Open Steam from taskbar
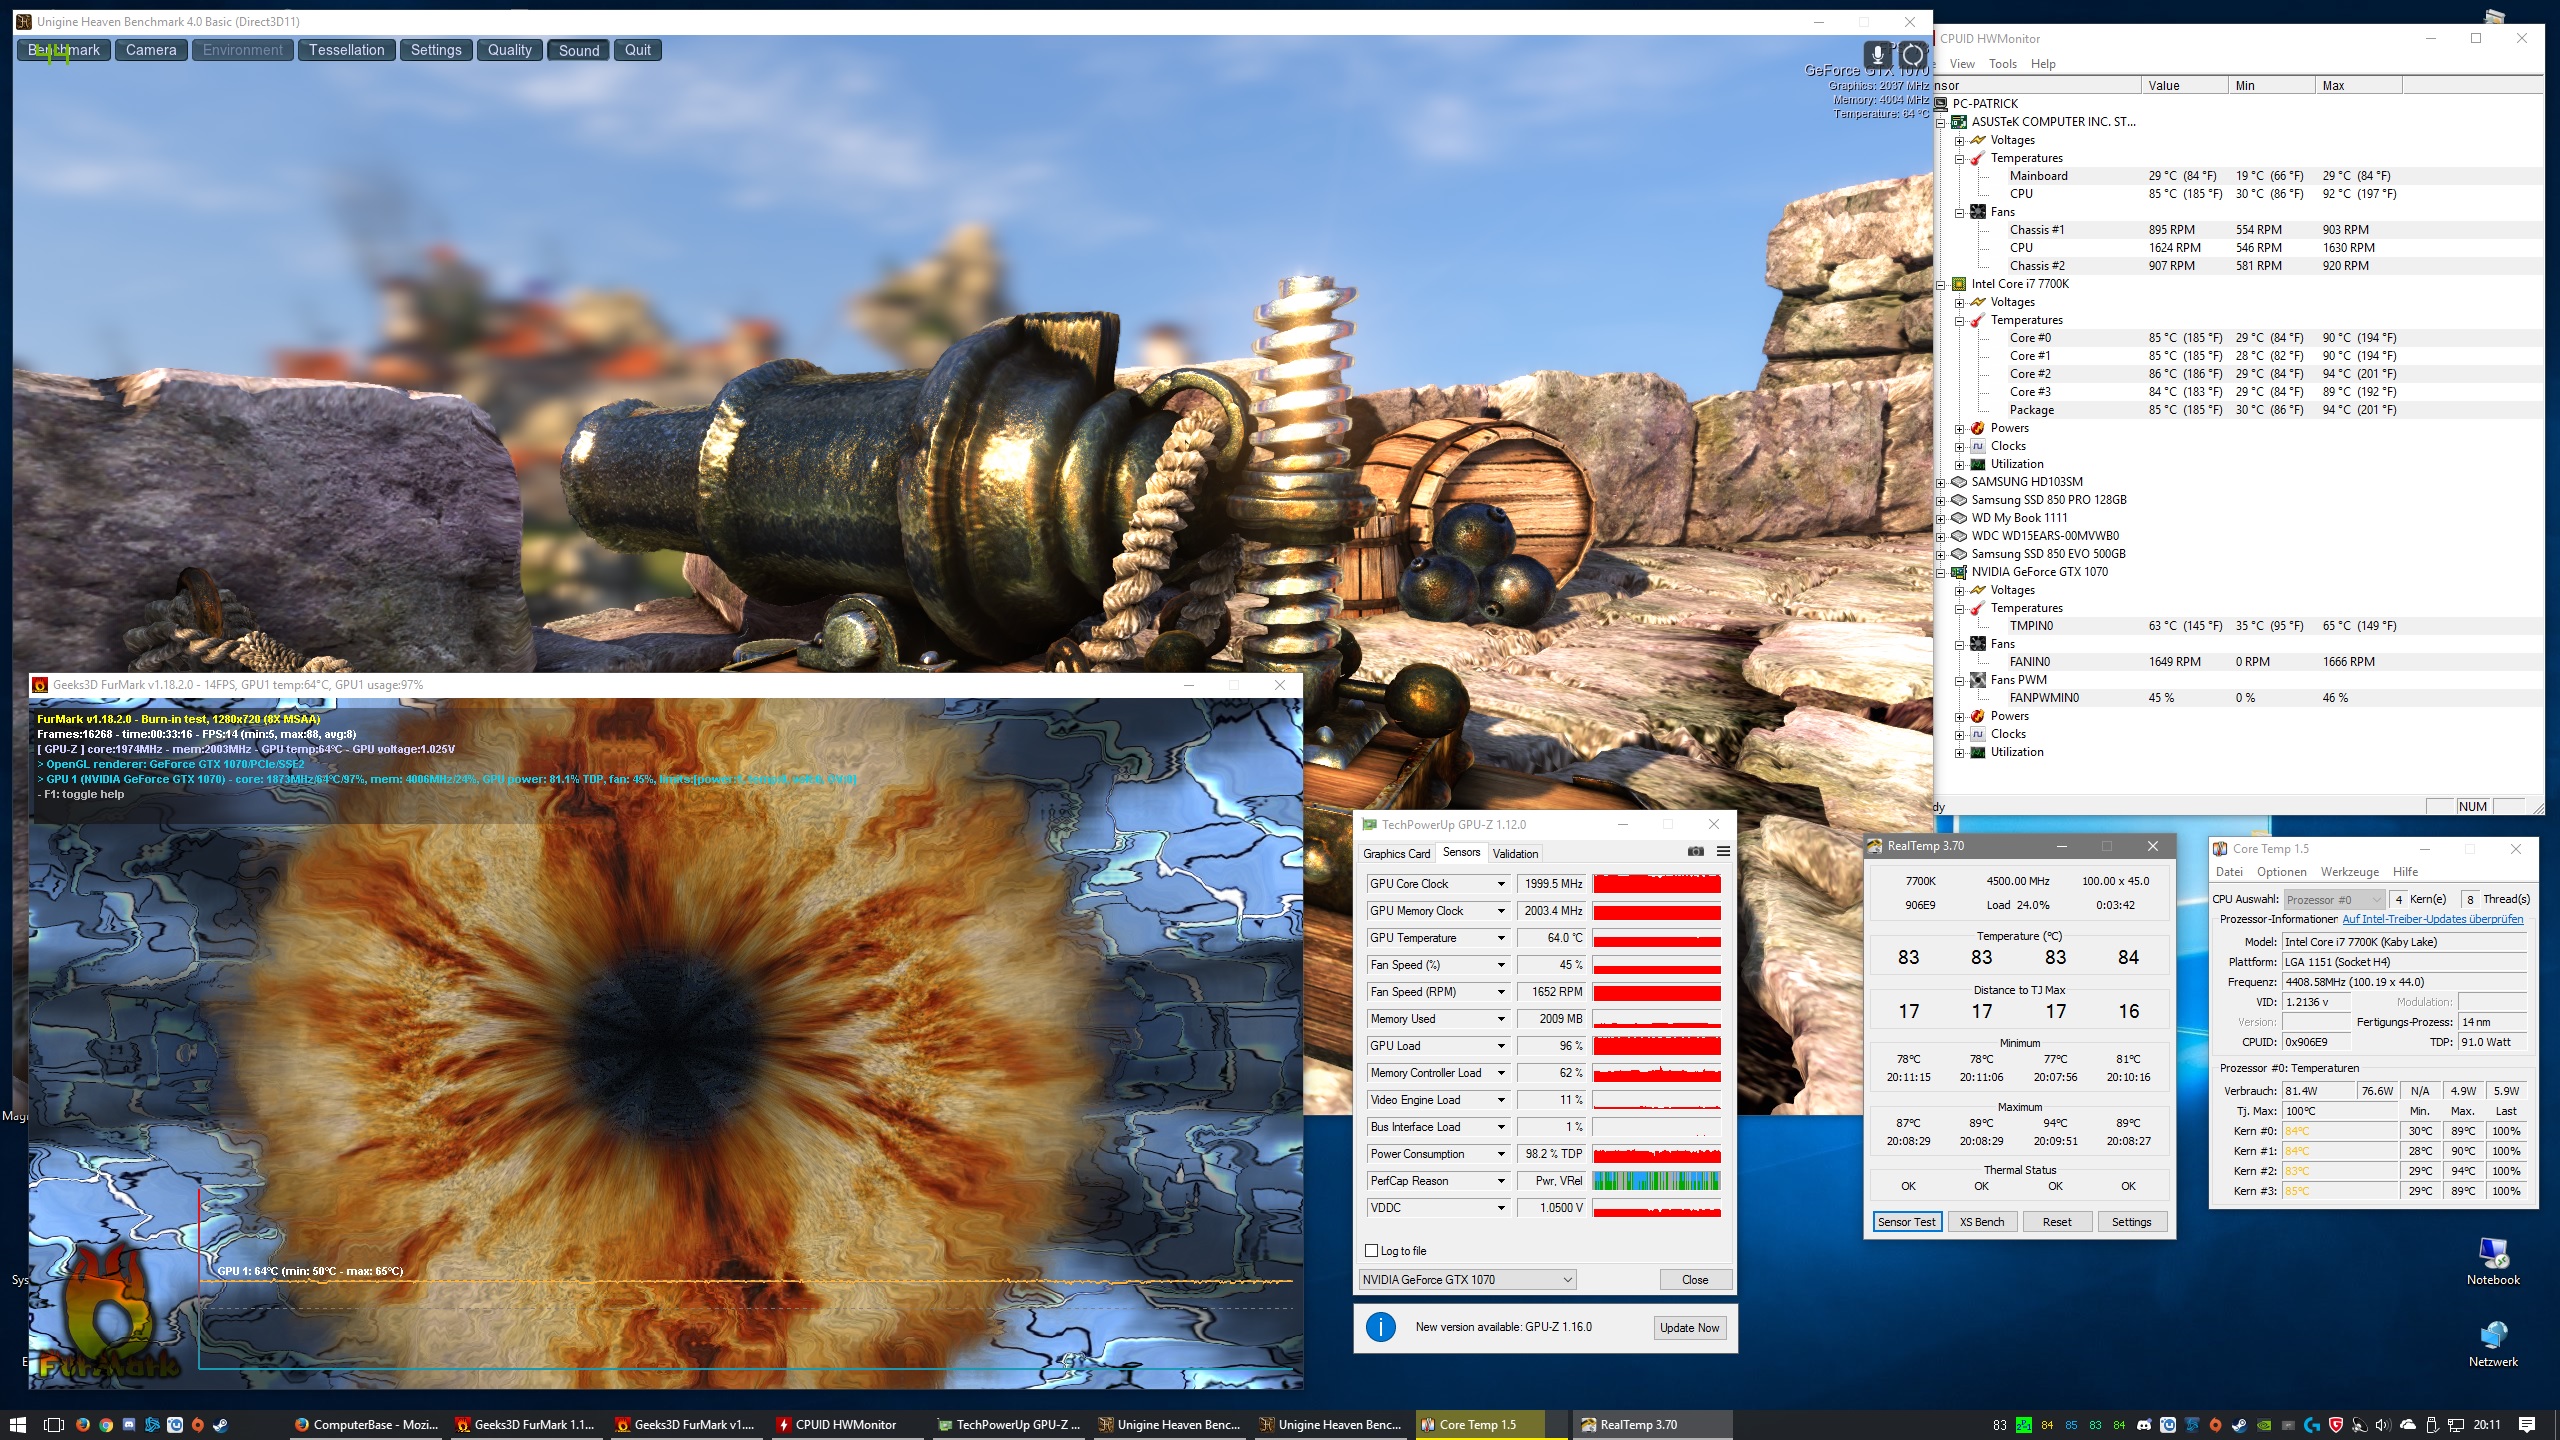Viewport: 2560px width, 1440px height. click(x=221, y=1425)
